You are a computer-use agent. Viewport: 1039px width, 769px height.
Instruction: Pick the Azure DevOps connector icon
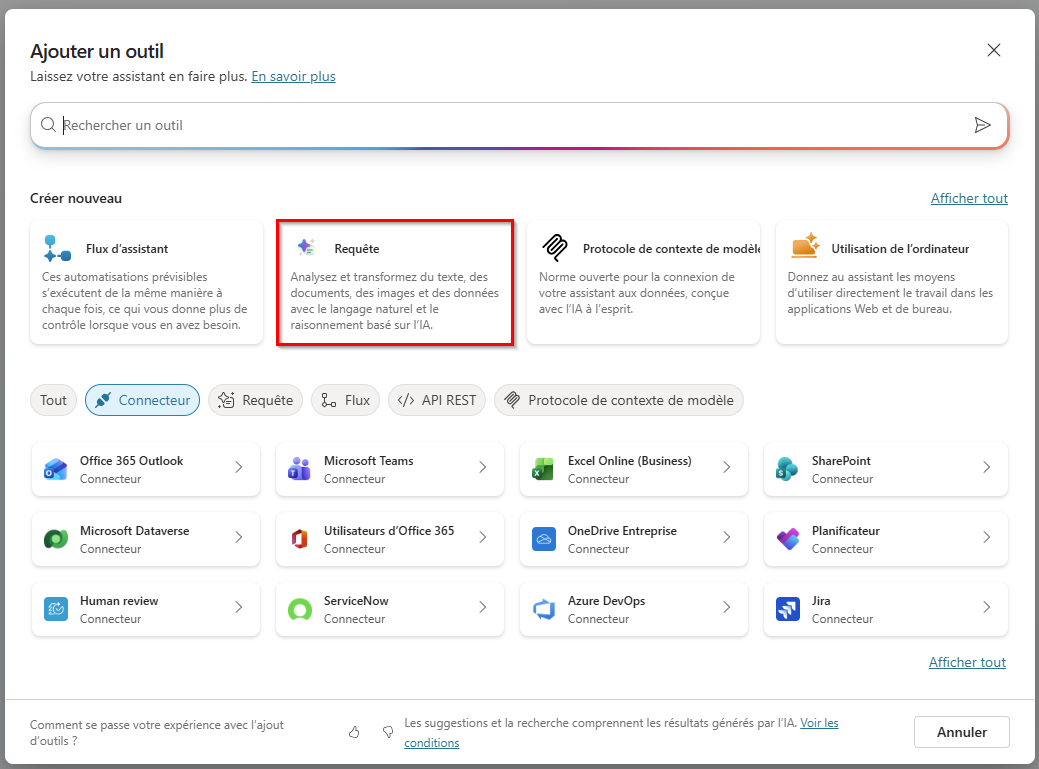[544, 609]
